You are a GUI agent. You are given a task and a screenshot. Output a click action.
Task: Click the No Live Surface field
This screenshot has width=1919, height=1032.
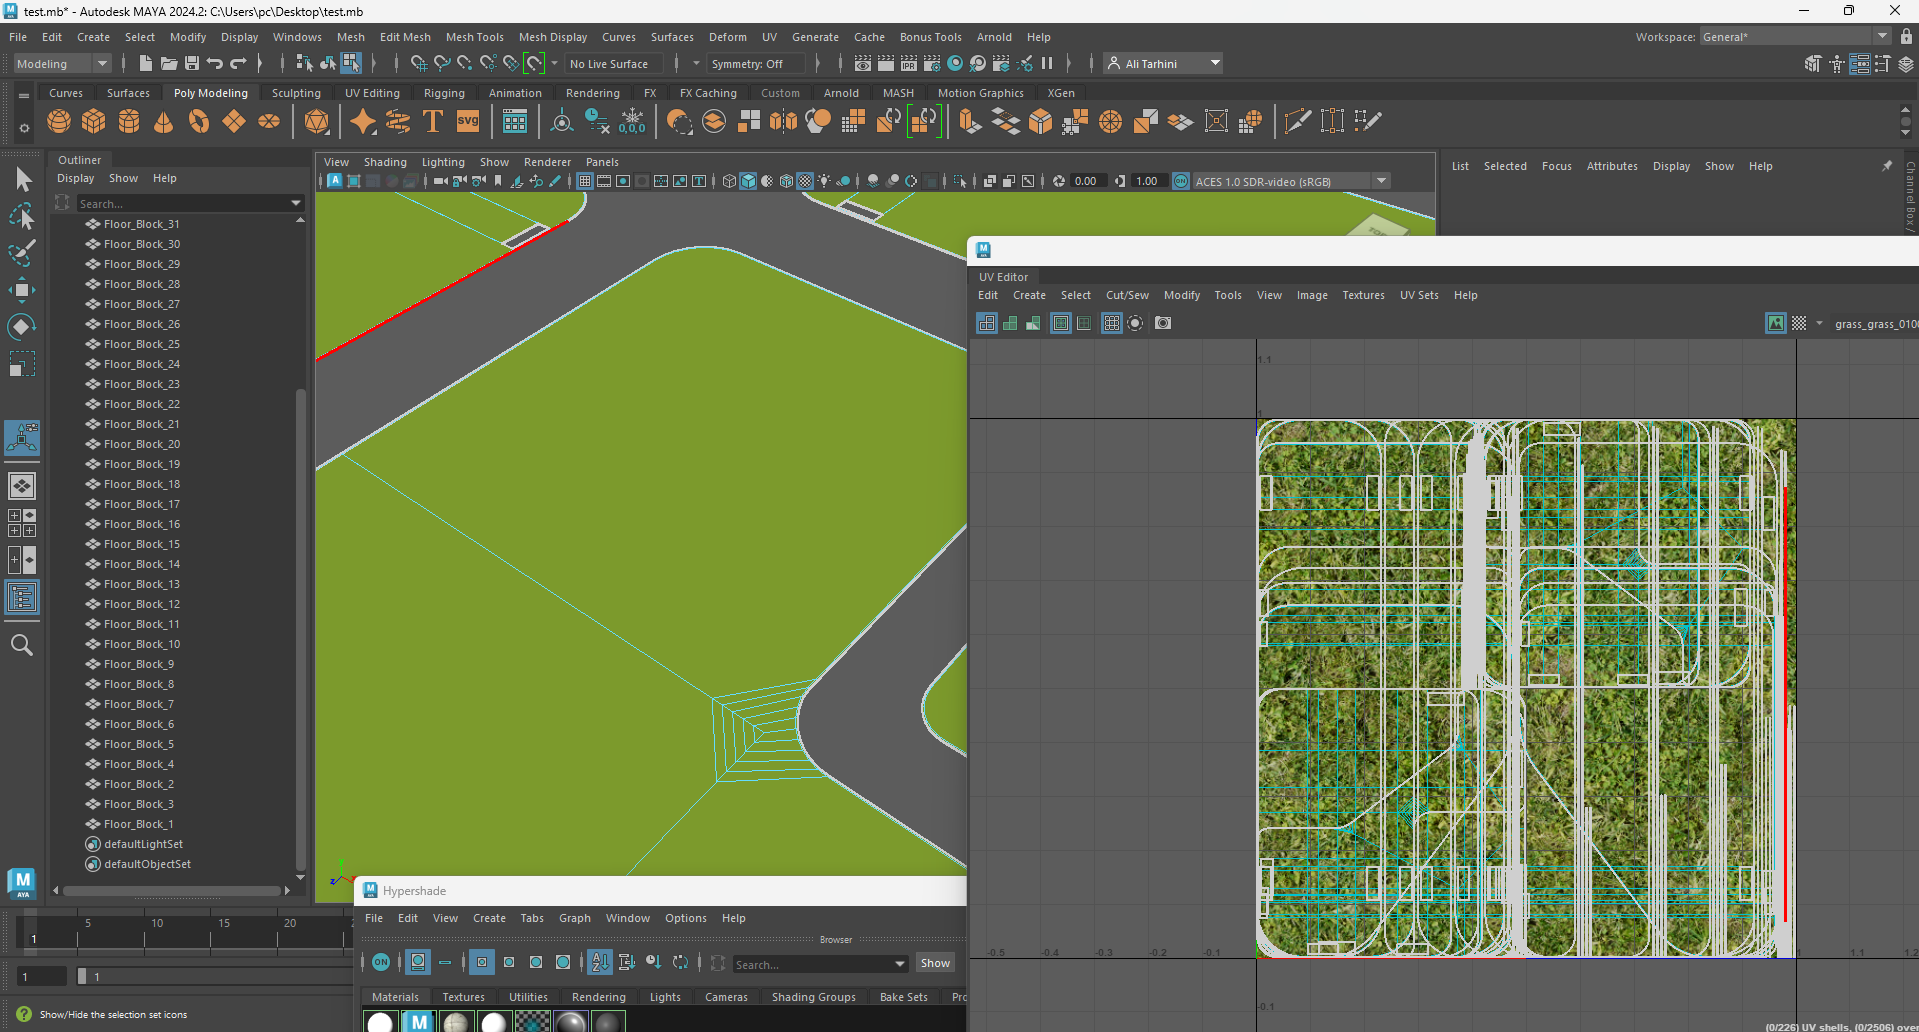coord(614,63)
